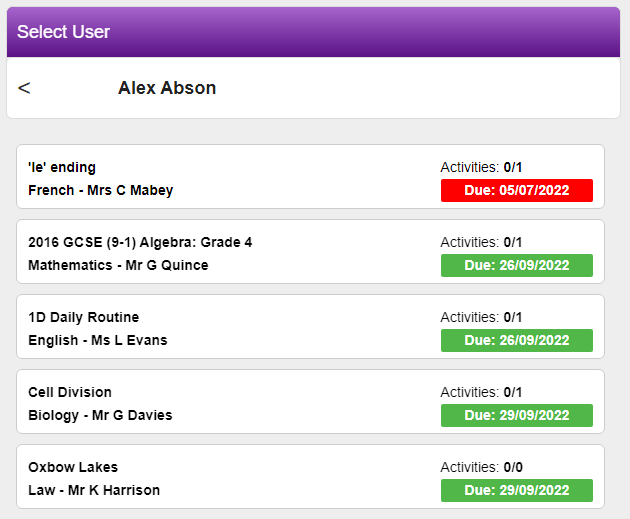This screenshot has height=519, width=630.
Task: Click Law Due: 29/09/2022 green badge
Action: [517, 490]
